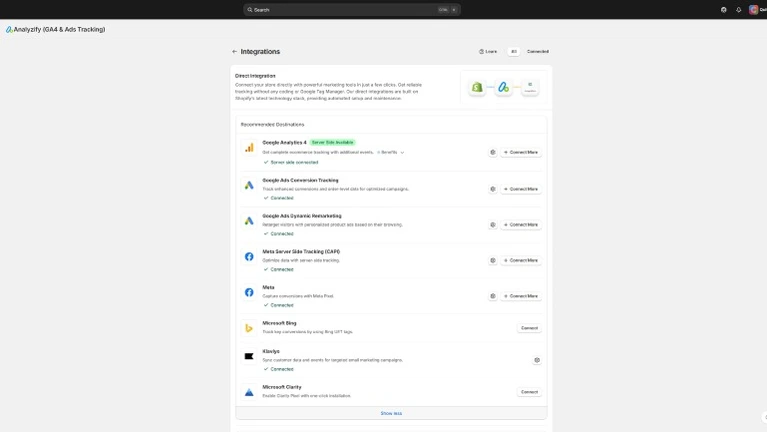Image resolution: width=767 pixels, height=432 pixels.
Task: Click the Google Analytics 4 logo
Action: pos(249,147)
